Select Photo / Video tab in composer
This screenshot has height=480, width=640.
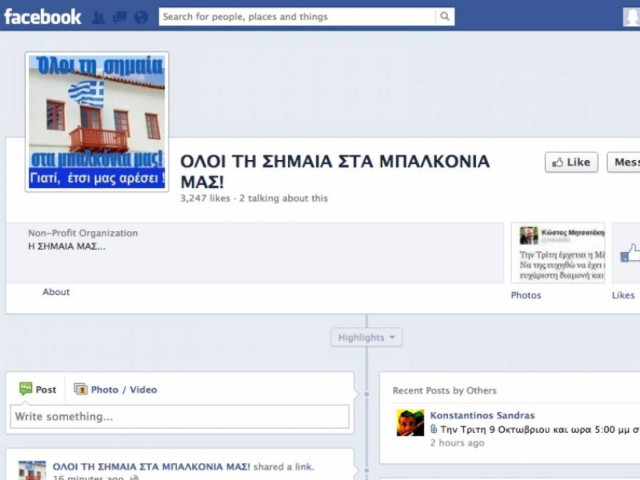click(116, 389)
